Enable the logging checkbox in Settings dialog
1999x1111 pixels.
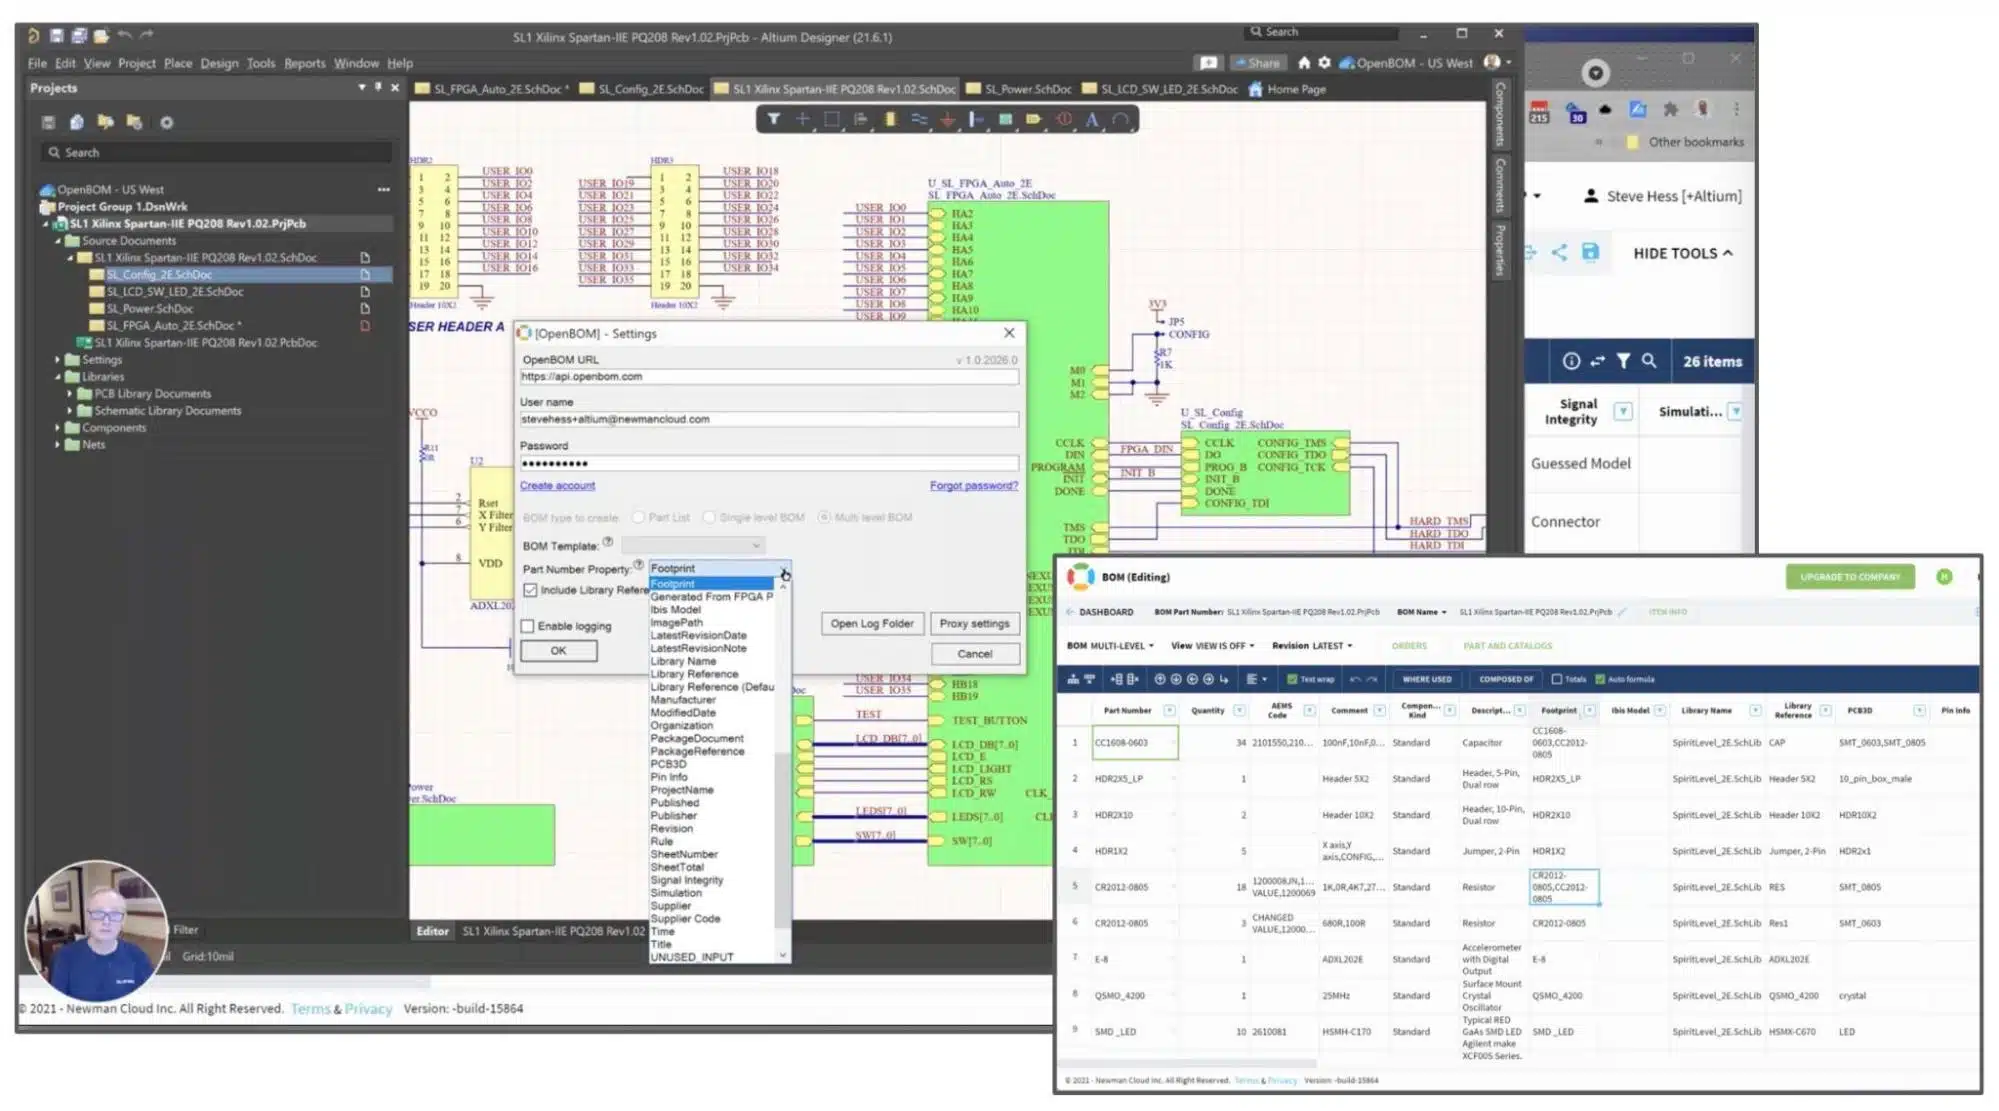(x=528, y=626)
